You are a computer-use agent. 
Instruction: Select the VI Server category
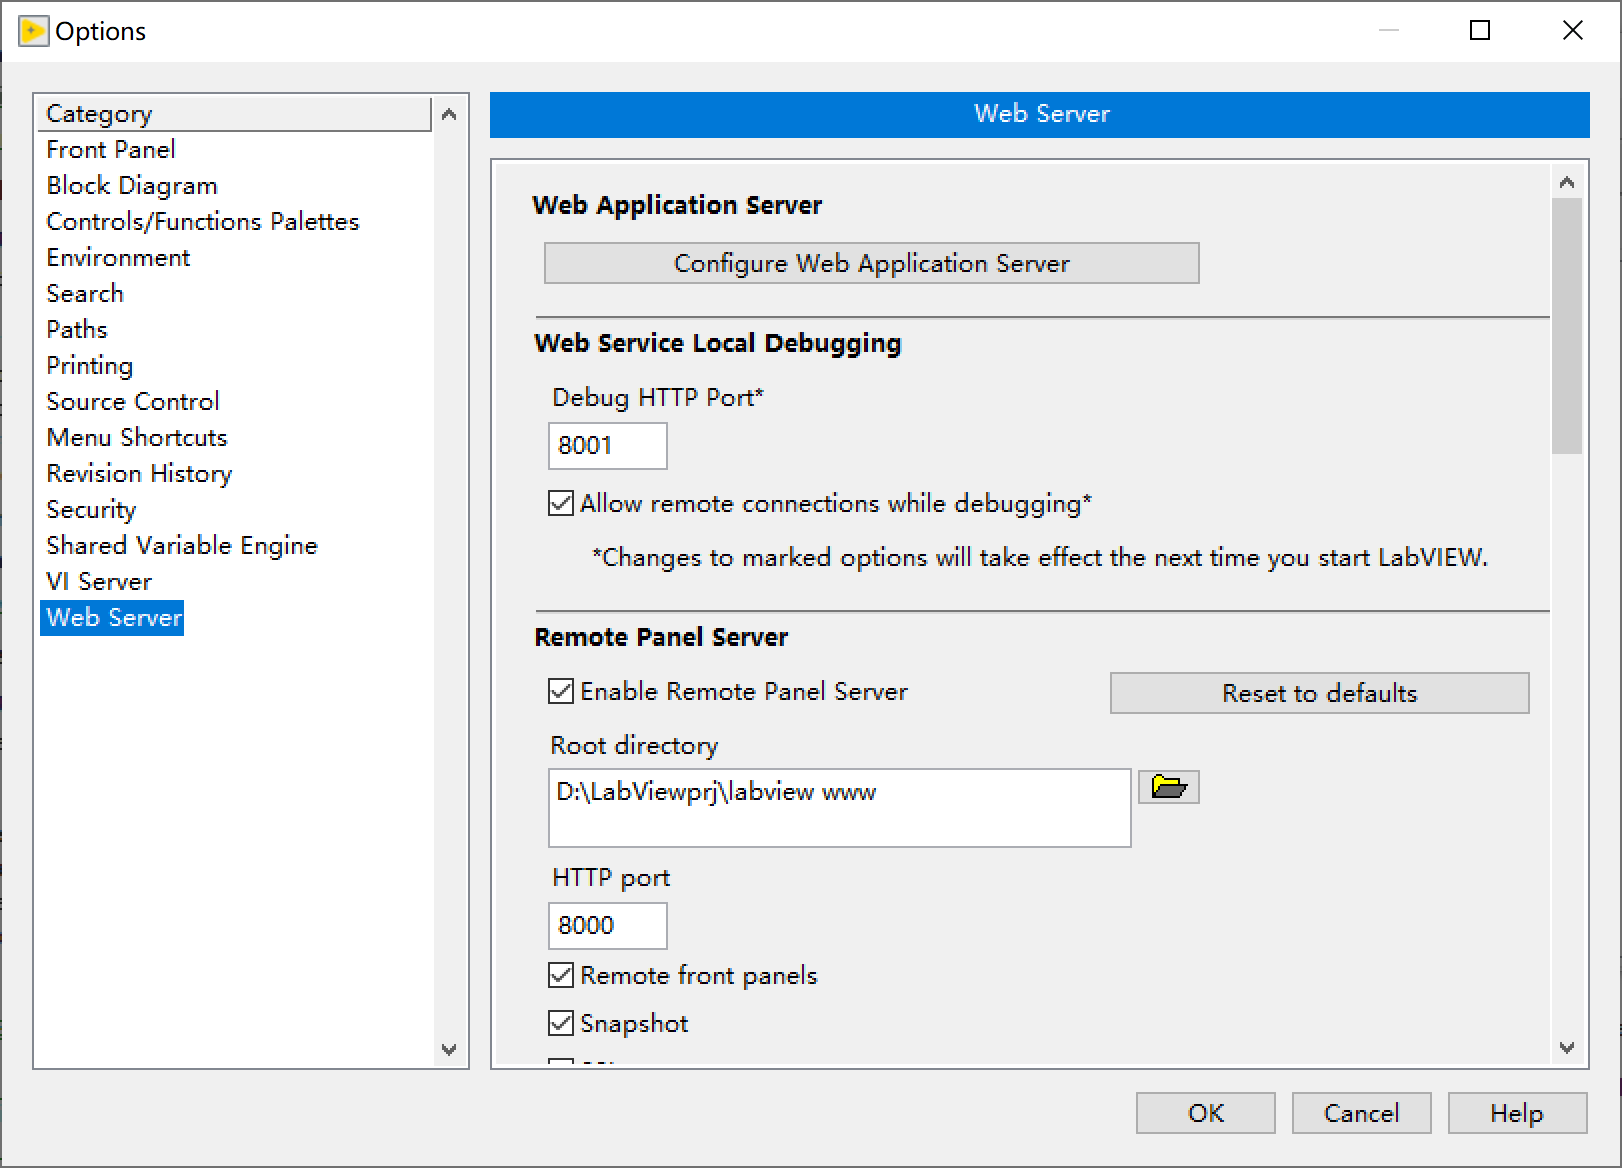point(98,581)
